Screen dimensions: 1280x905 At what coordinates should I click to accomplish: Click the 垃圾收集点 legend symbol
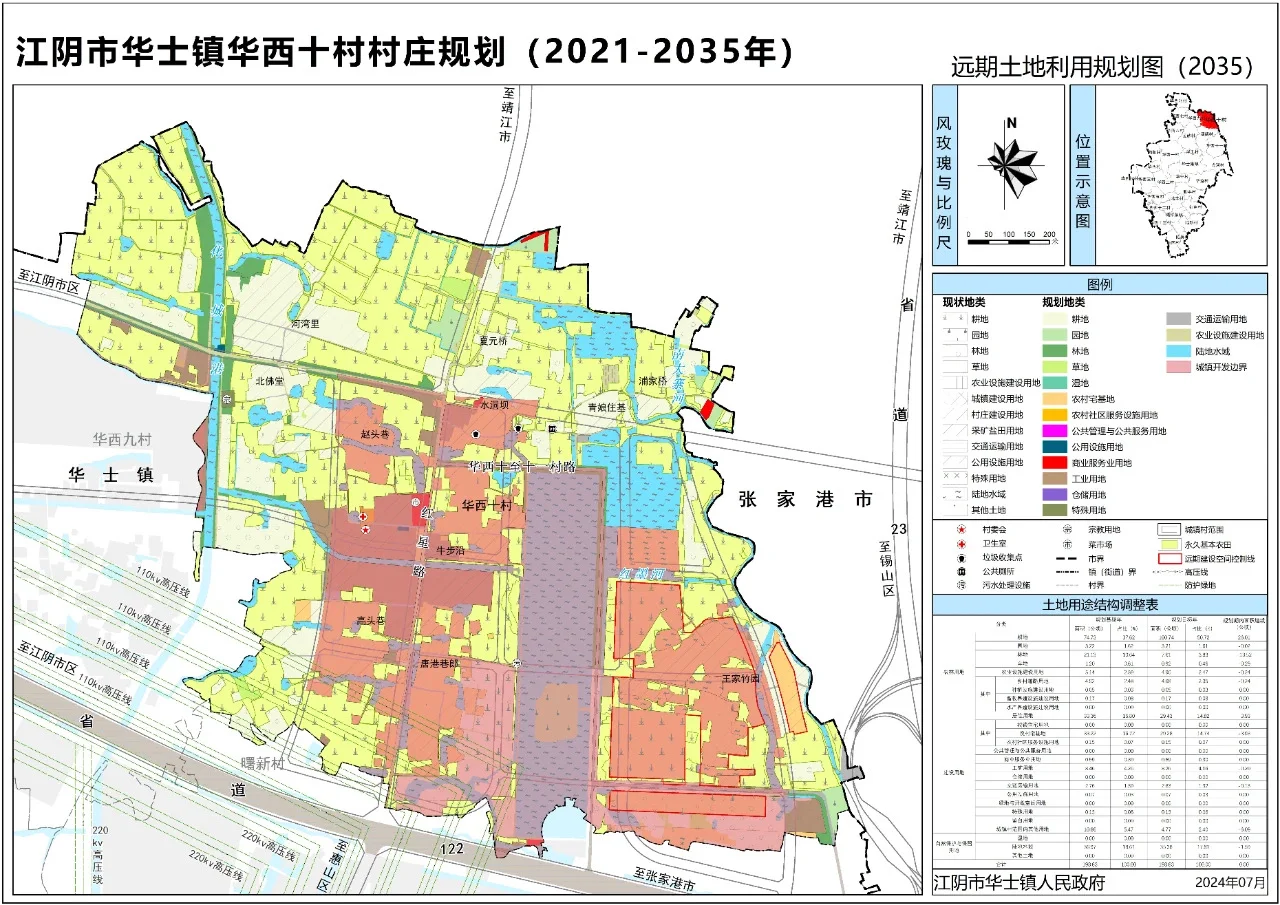click(961, 558)
